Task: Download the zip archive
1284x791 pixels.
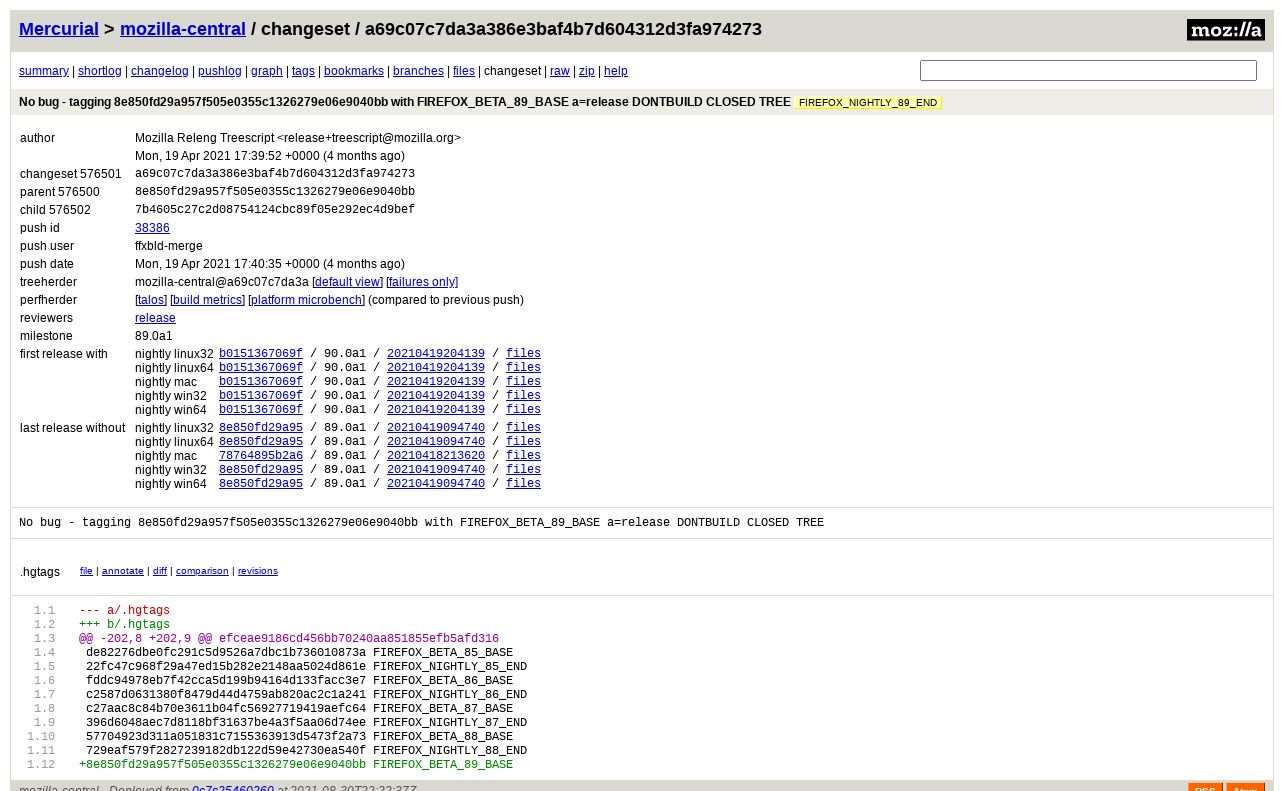Action: (x=587, y=71)
